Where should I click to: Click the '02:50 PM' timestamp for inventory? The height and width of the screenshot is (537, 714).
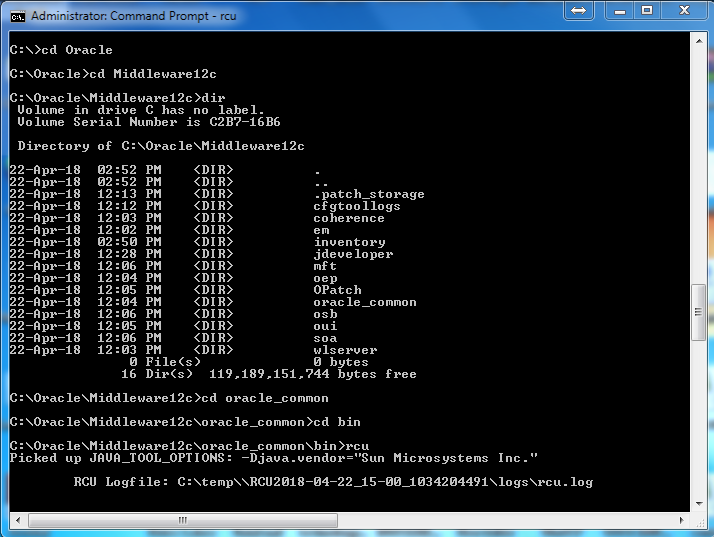tap(129, 242)
